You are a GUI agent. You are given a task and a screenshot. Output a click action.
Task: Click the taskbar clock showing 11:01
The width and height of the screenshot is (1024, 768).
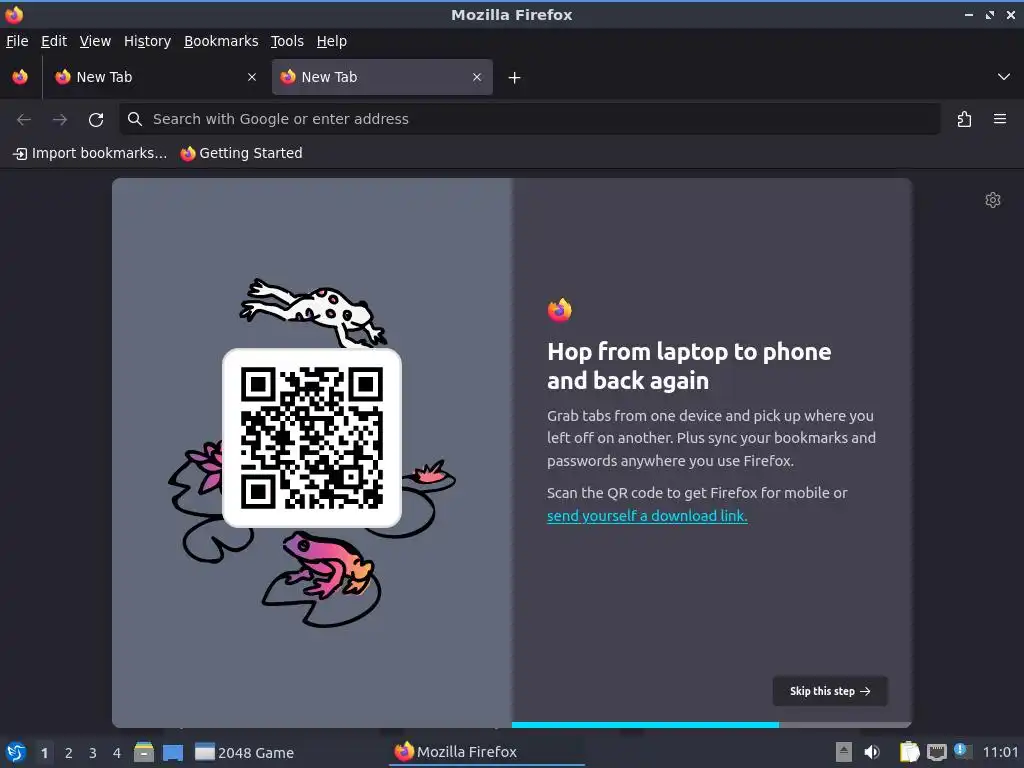click(1000, 752)
